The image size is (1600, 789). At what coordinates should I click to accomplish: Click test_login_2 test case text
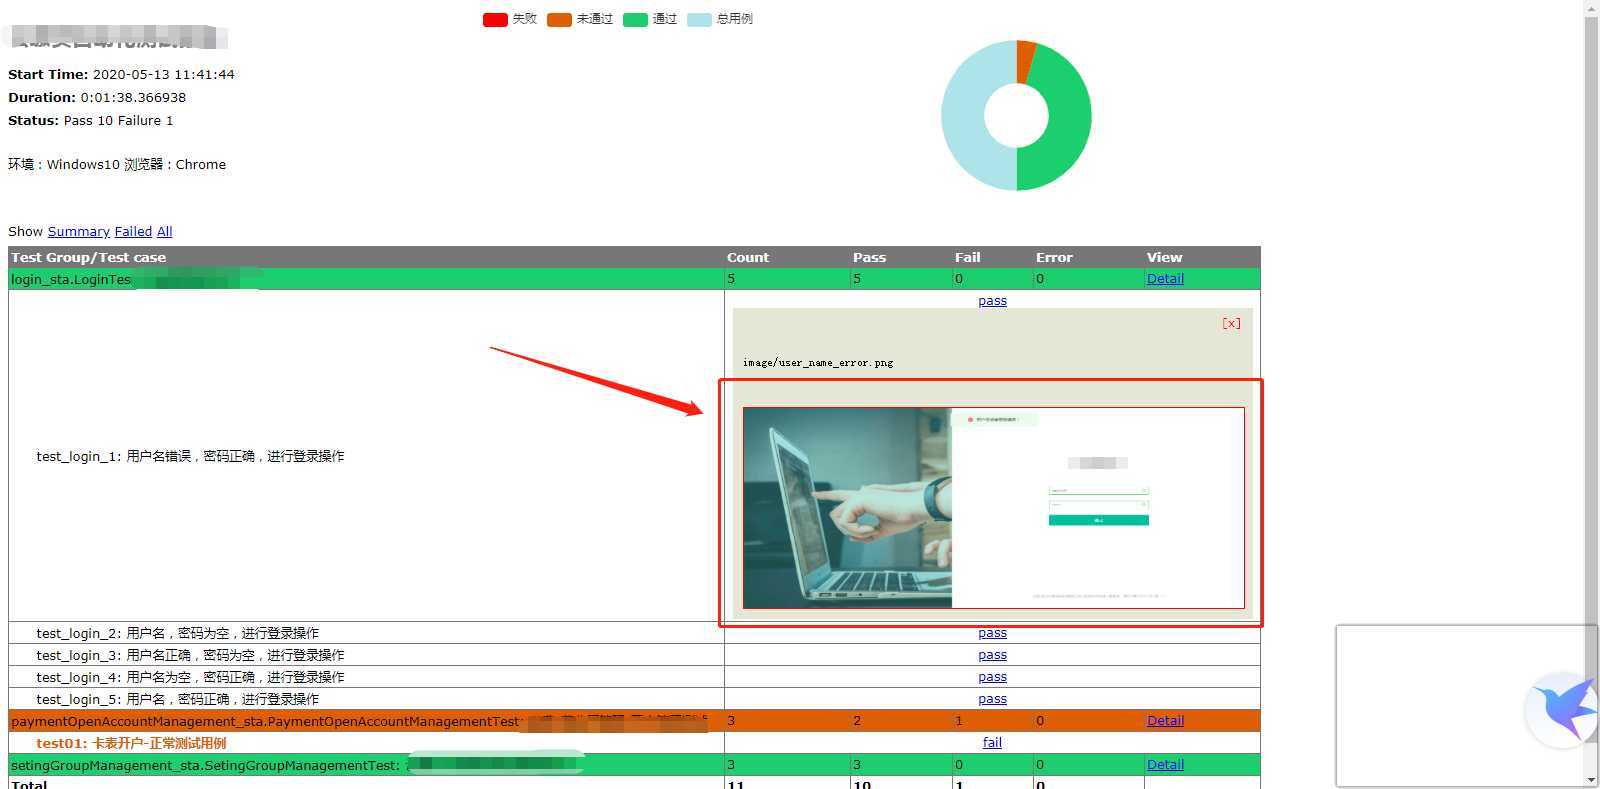coord(178,633)
